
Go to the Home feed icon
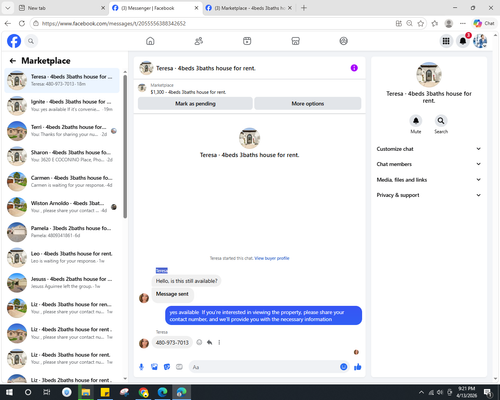click(x=150, y=41)
